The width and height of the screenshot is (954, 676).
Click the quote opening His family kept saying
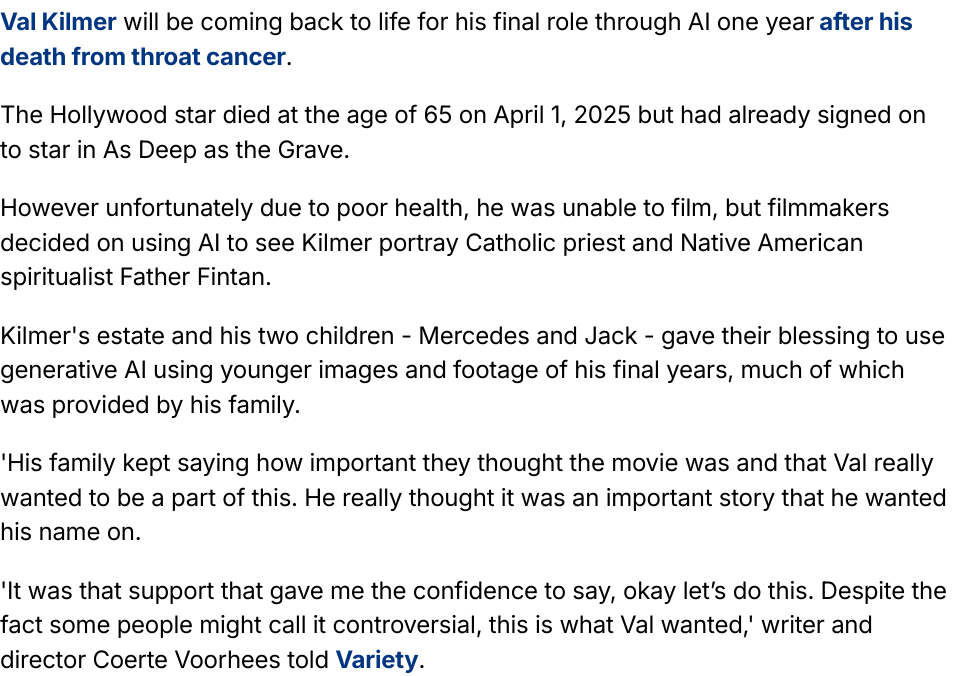[x=126, y=463]
